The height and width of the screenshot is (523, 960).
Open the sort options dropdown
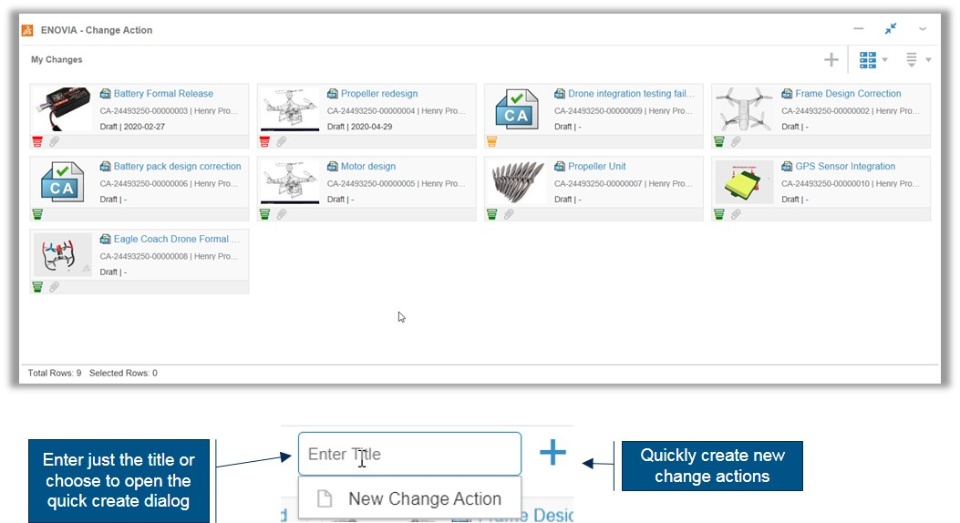[x=917, y=60]
